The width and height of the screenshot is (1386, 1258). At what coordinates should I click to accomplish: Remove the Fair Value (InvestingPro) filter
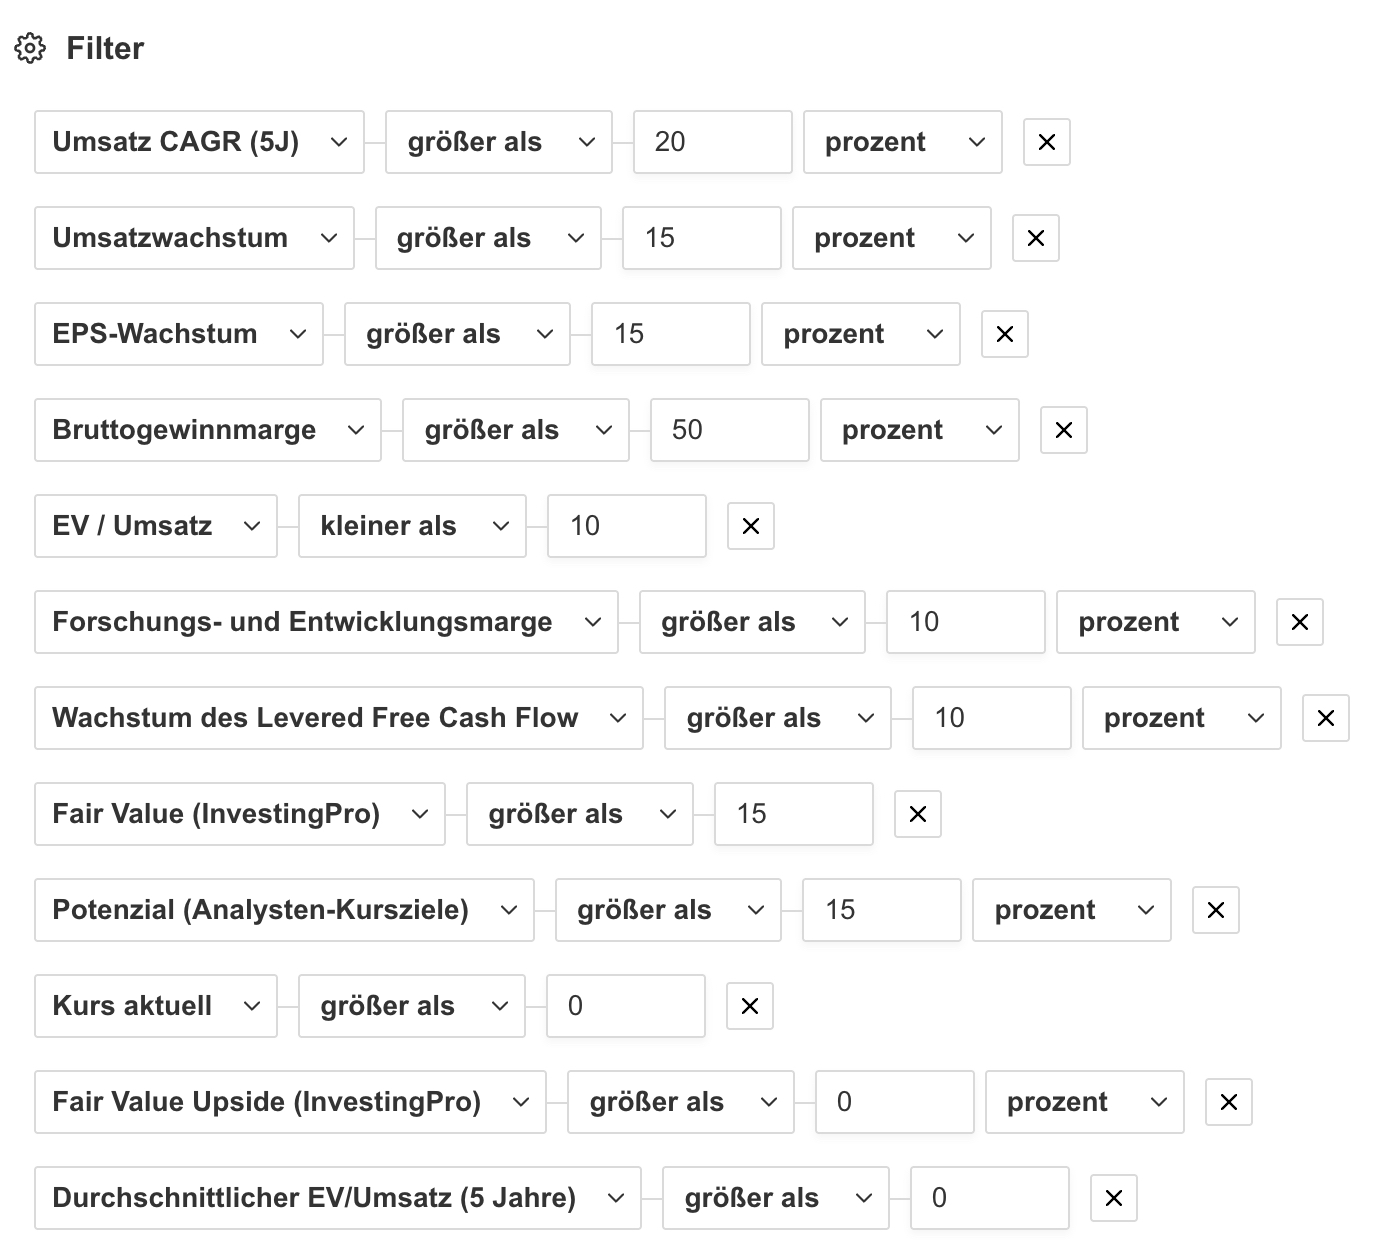point(918,814)
